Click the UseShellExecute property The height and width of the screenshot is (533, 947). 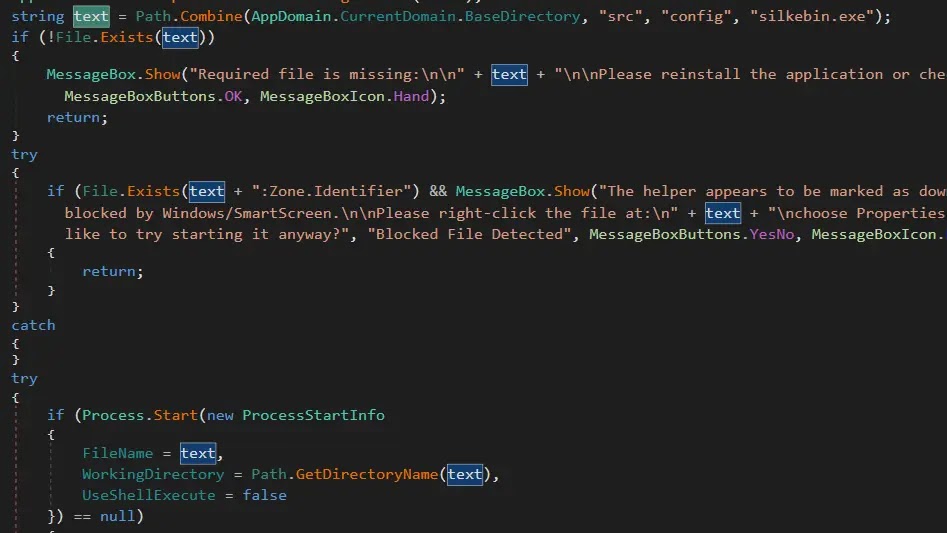[149, 496]
